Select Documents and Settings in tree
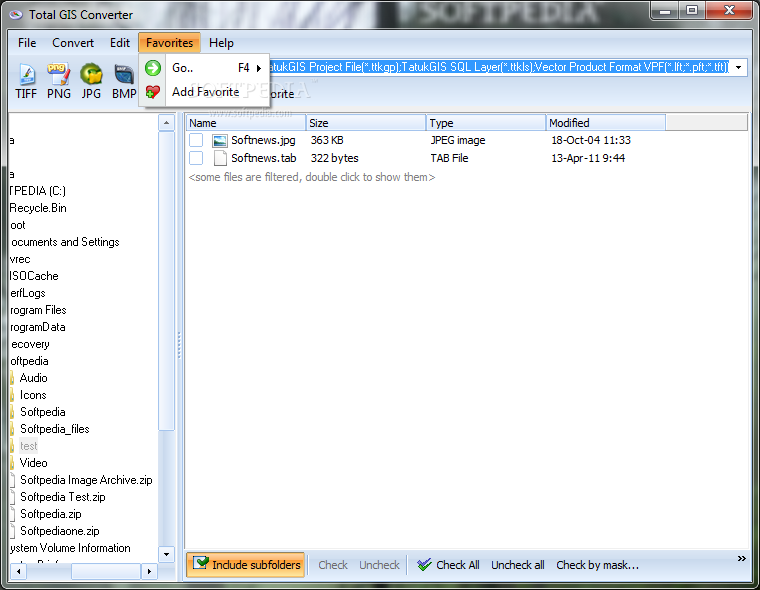 [64, 242]
